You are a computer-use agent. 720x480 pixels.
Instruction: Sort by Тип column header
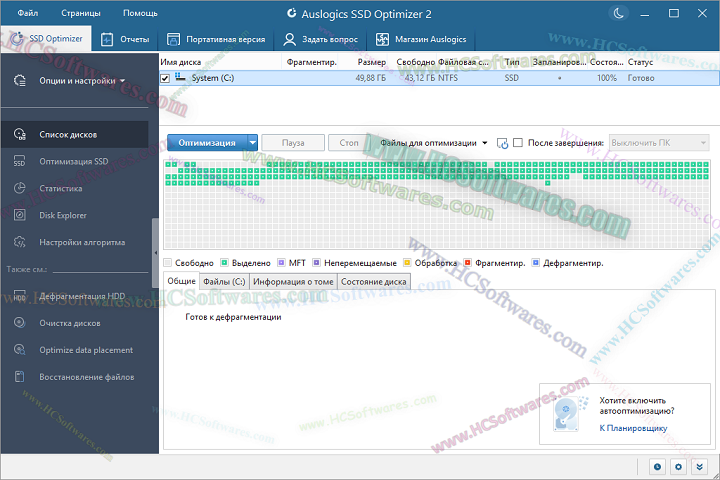click(512, 62)
